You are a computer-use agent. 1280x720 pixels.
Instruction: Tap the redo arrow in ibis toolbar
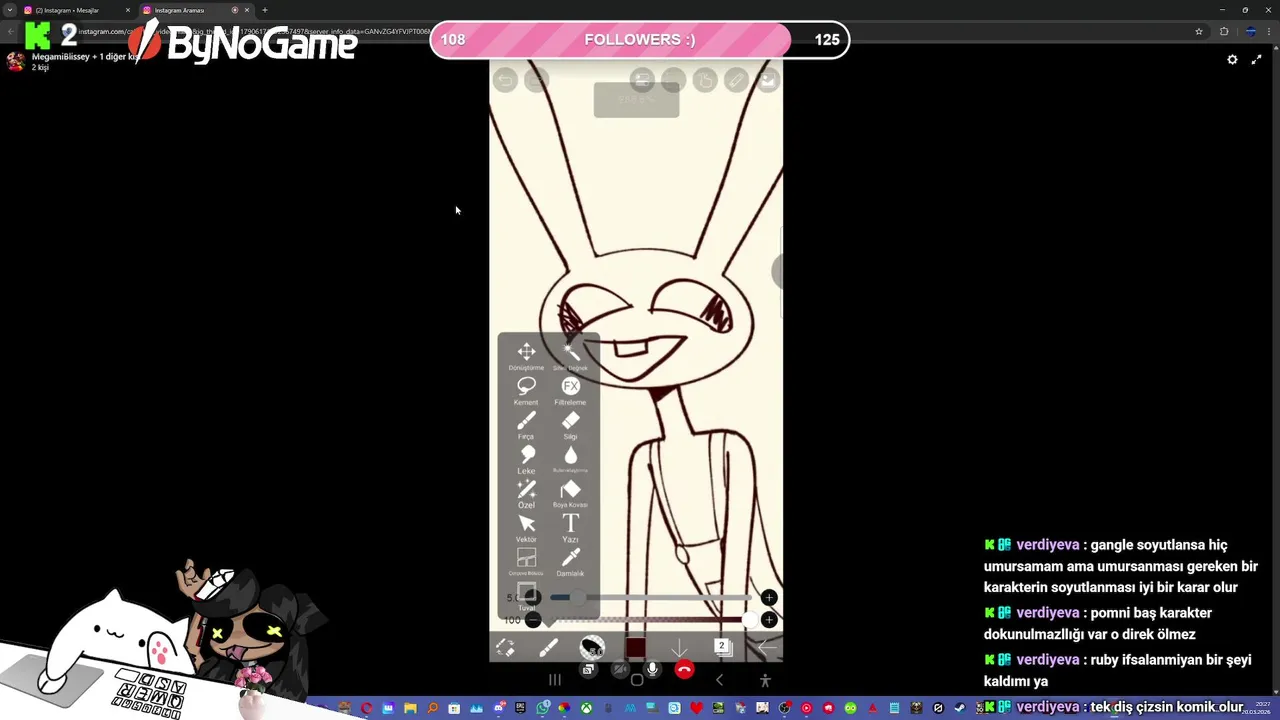(x=537, y=80)
